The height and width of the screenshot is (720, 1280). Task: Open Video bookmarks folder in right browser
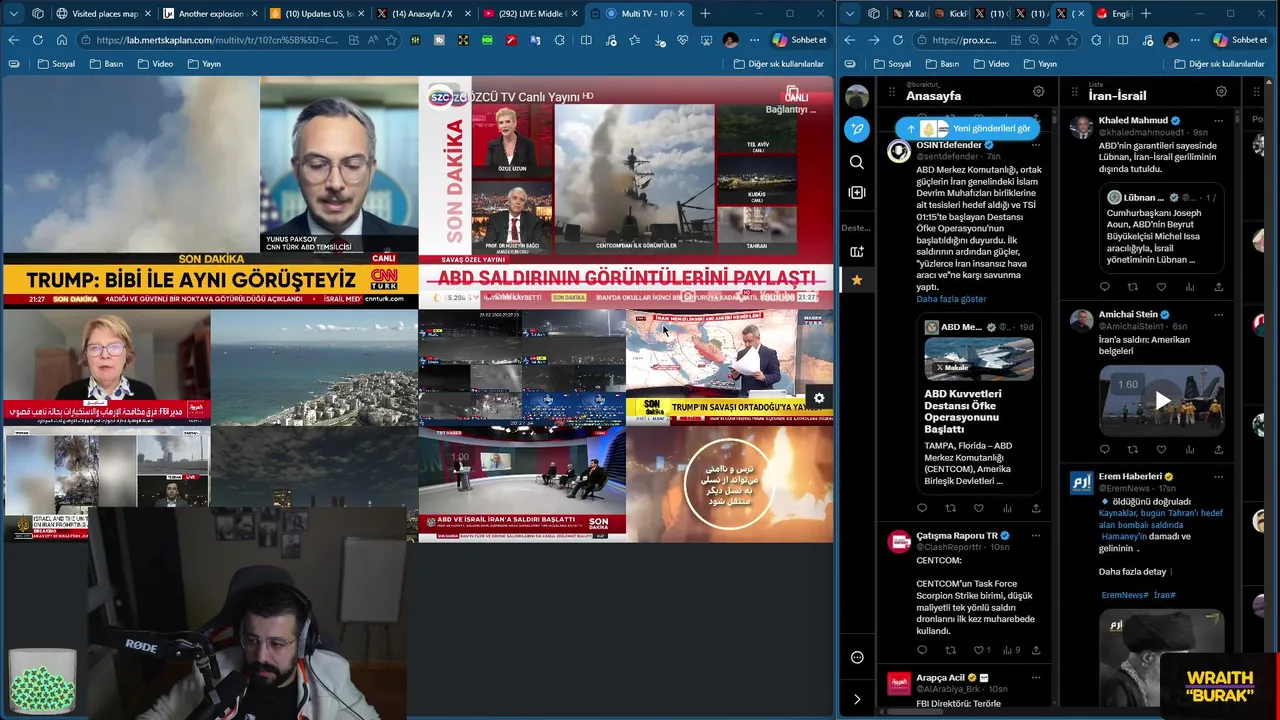click(x=991, y=64)
